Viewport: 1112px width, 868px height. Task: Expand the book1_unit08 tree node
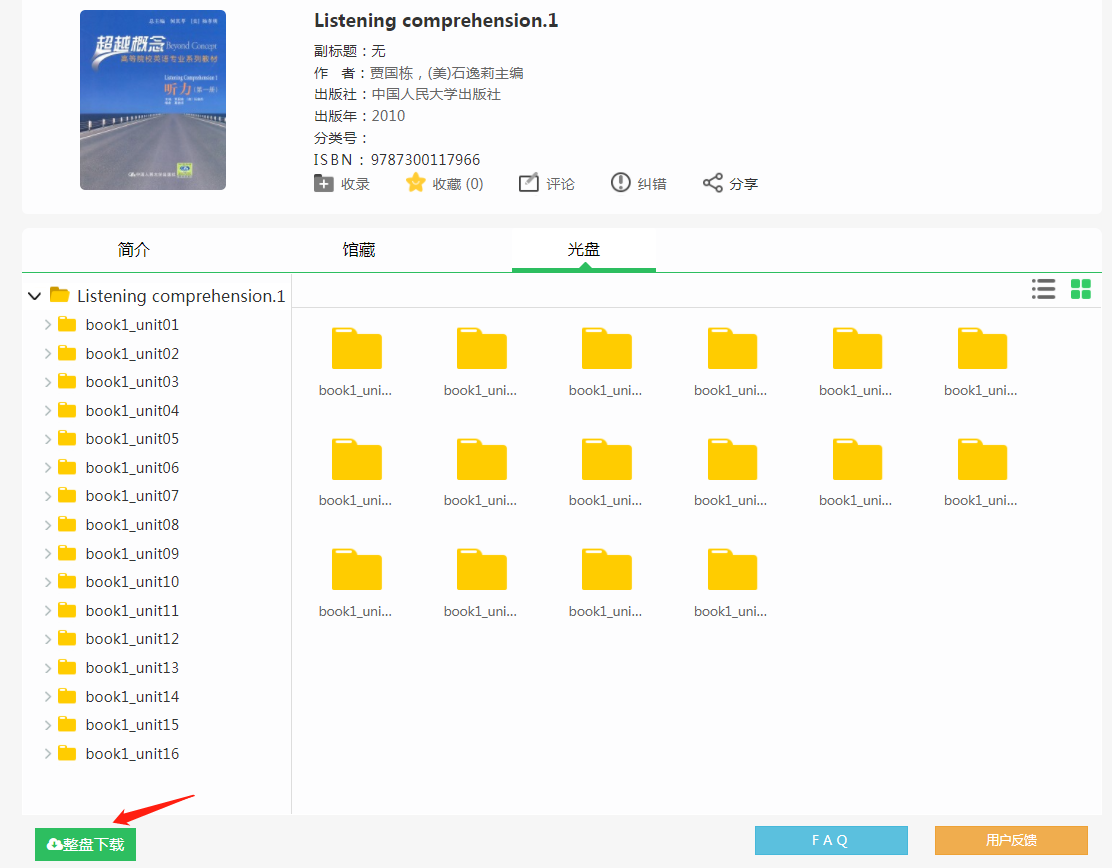[48, 525]
